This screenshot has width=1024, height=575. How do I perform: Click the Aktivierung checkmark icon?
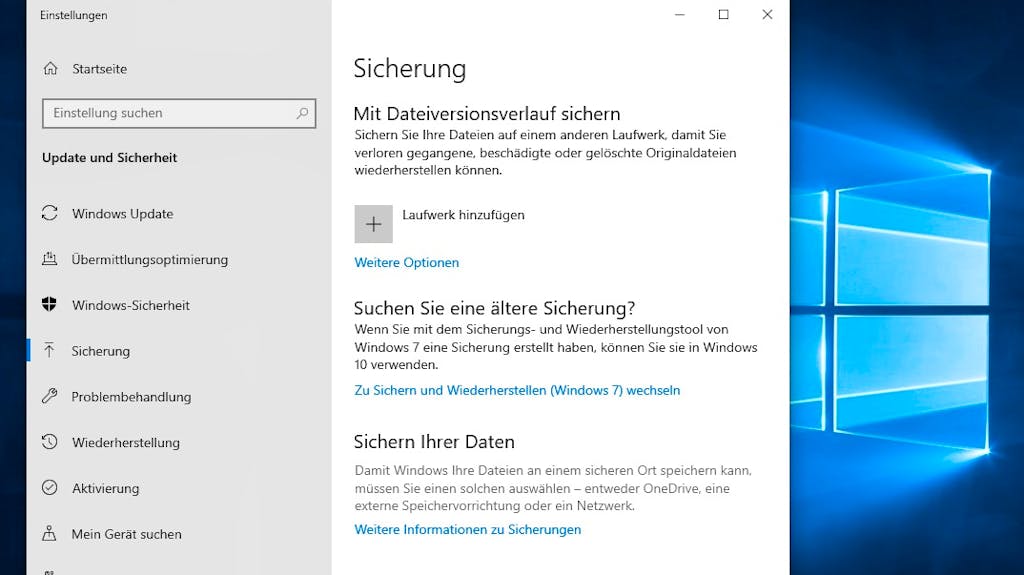coord(50,487)
